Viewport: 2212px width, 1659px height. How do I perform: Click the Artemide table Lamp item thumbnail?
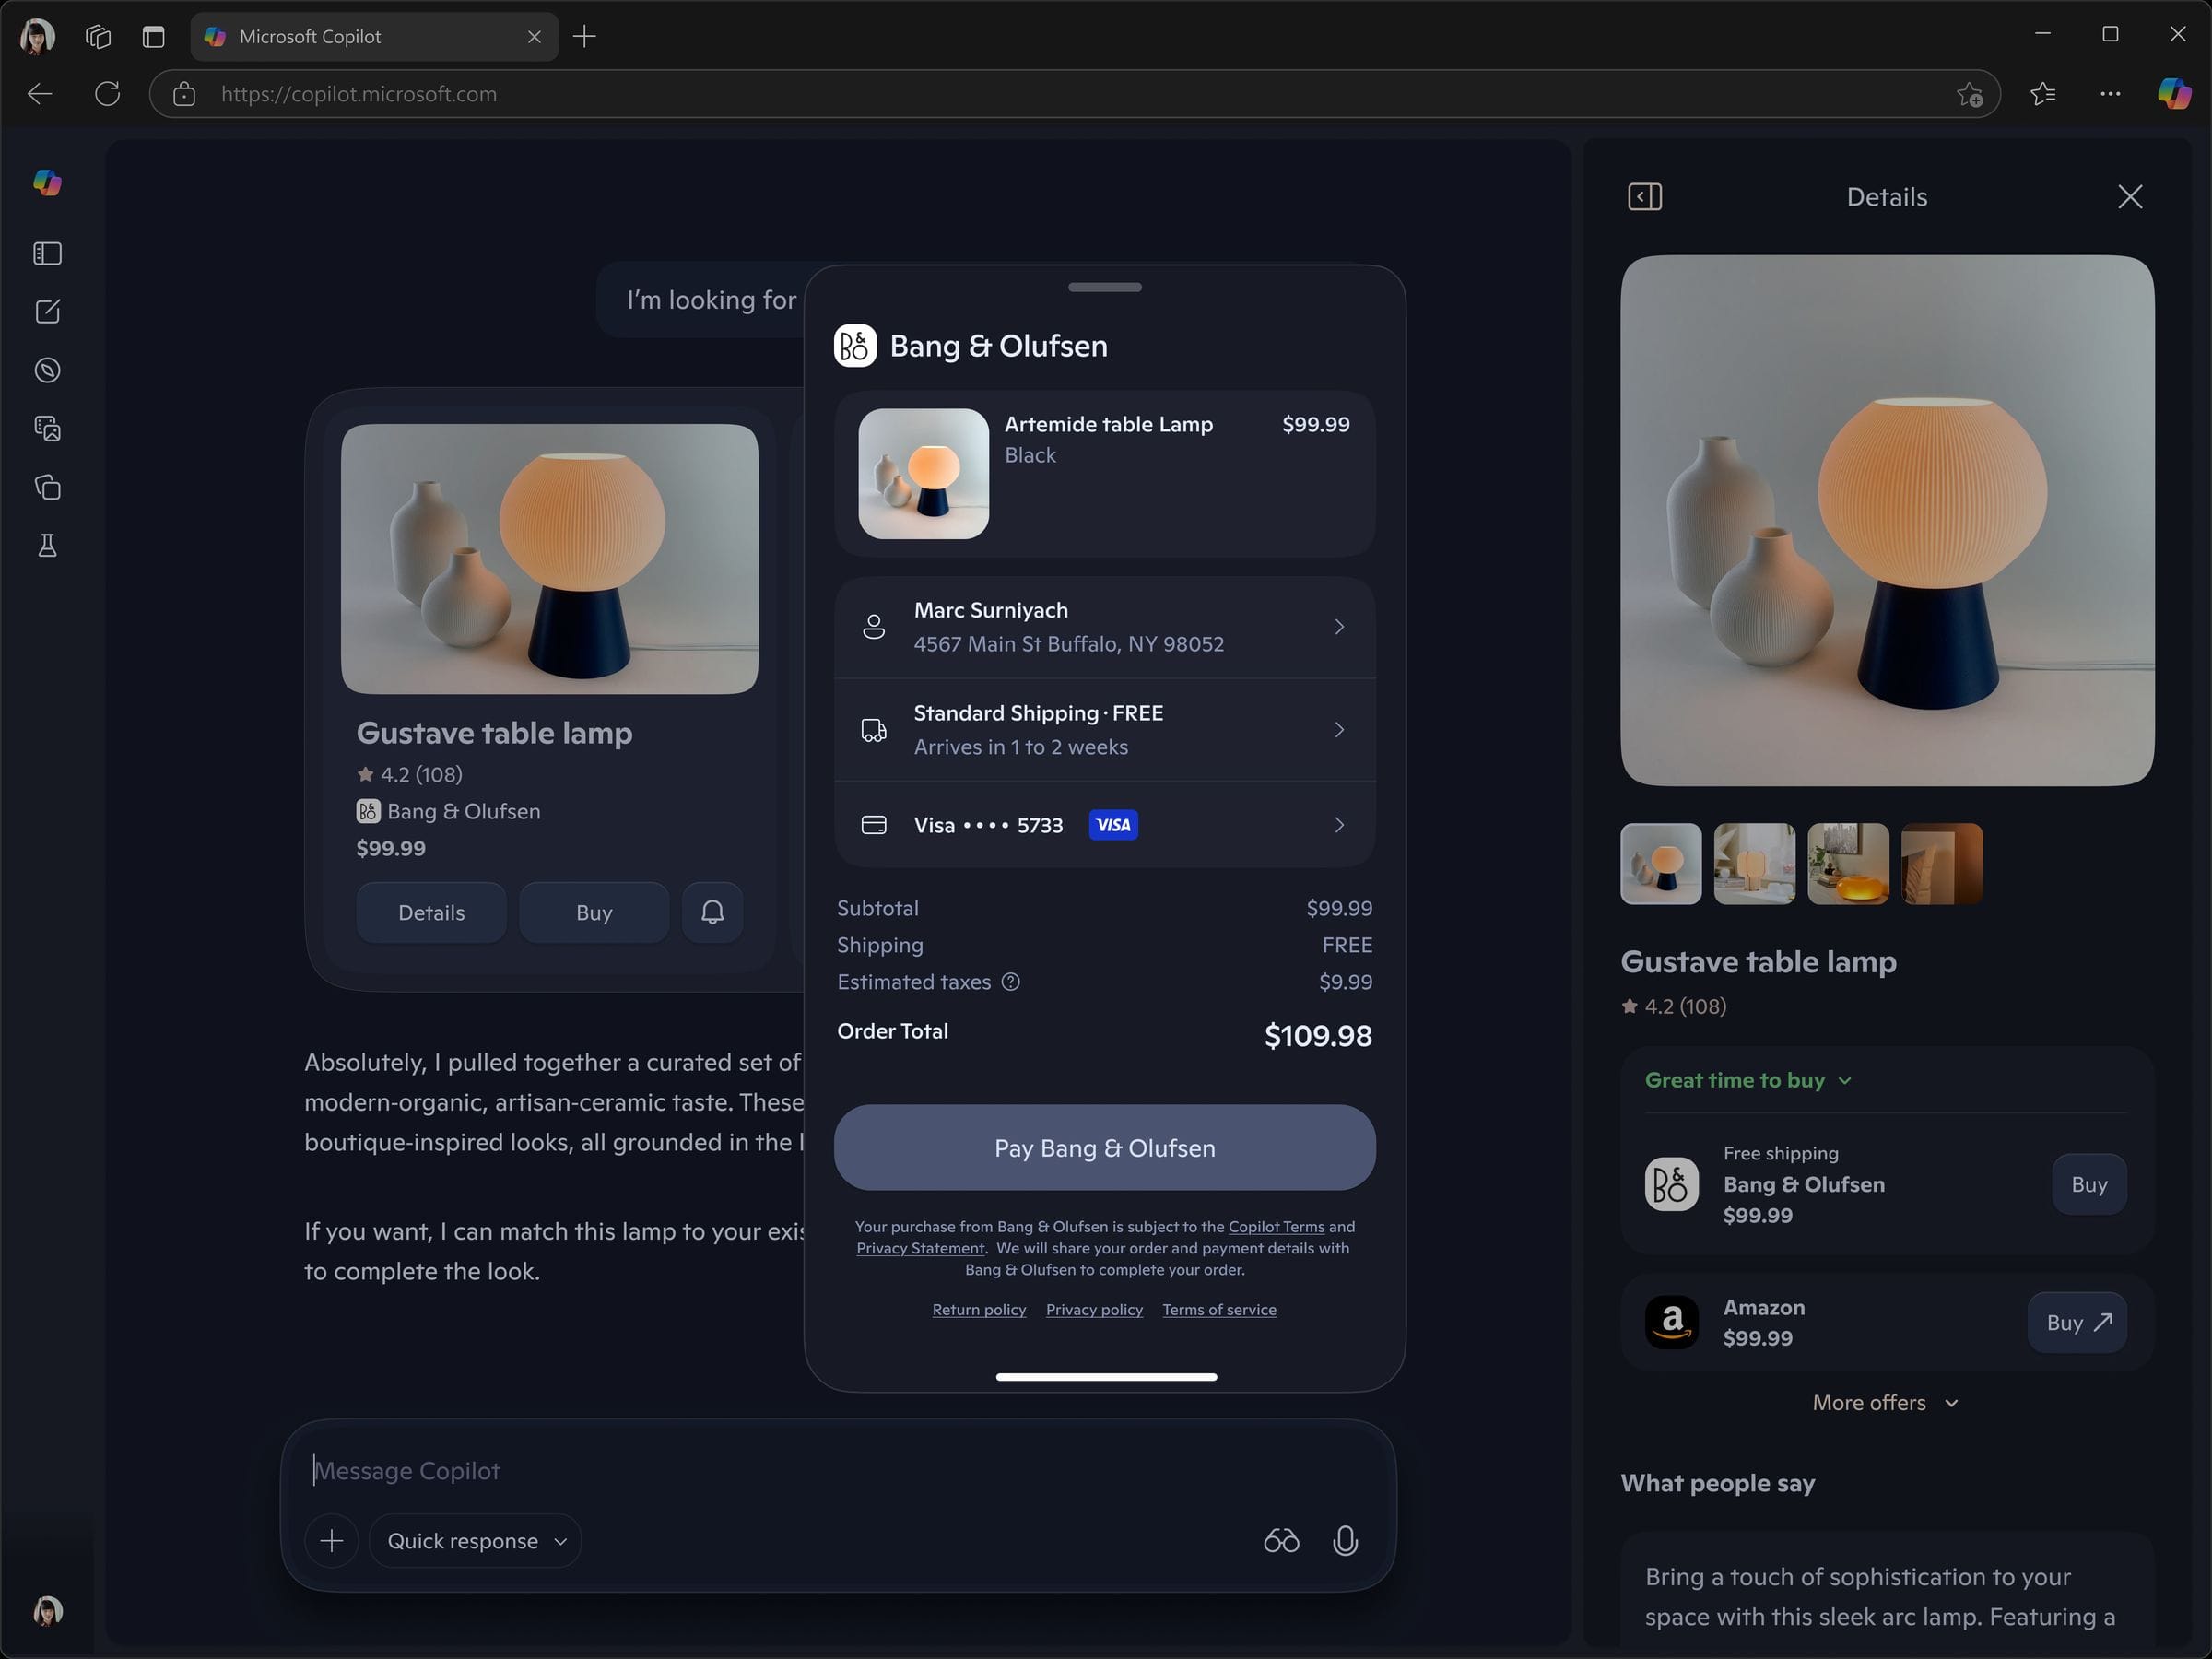tap(923, 474)
